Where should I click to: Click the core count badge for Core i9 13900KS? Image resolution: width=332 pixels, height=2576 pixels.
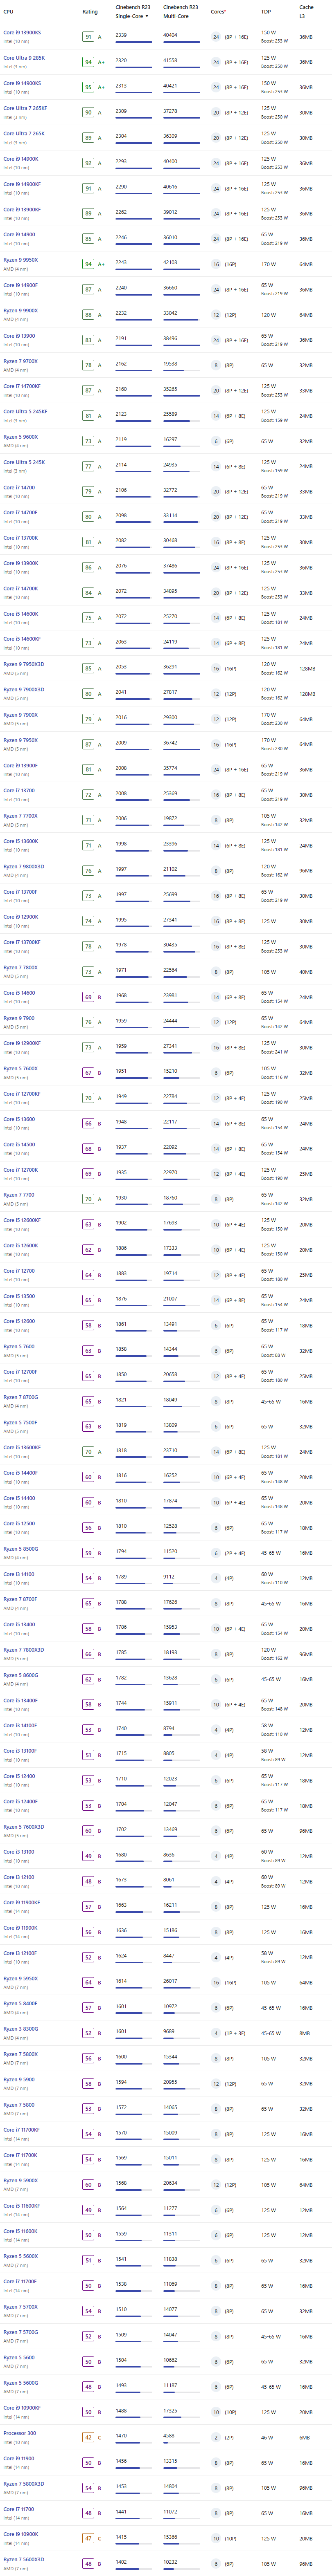[x=216, y=37]
